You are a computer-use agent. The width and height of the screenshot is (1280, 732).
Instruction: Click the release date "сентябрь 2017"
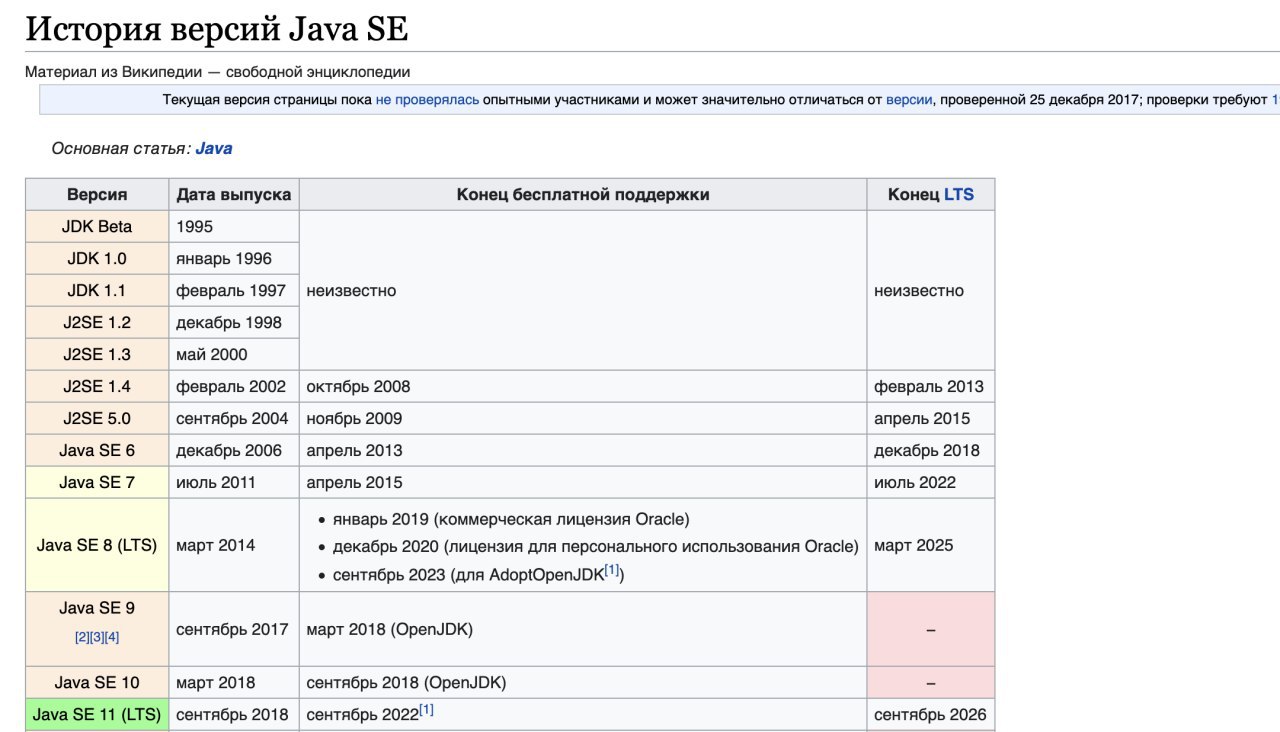[232, 629]
